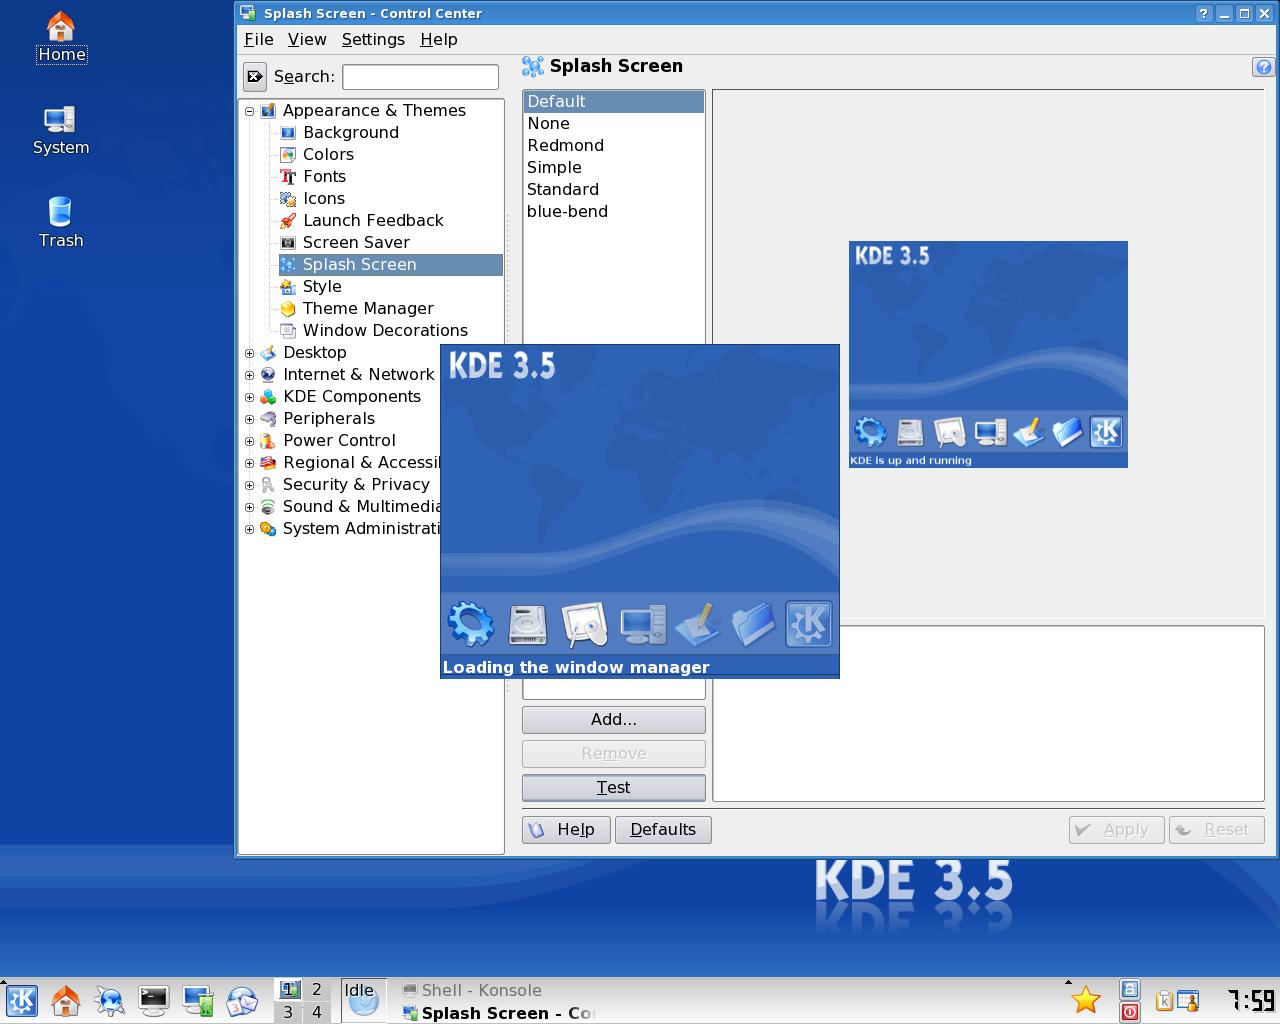Switch to virtual desktop 3 in the pager

pyautogui.click(x=289, y=1012)
